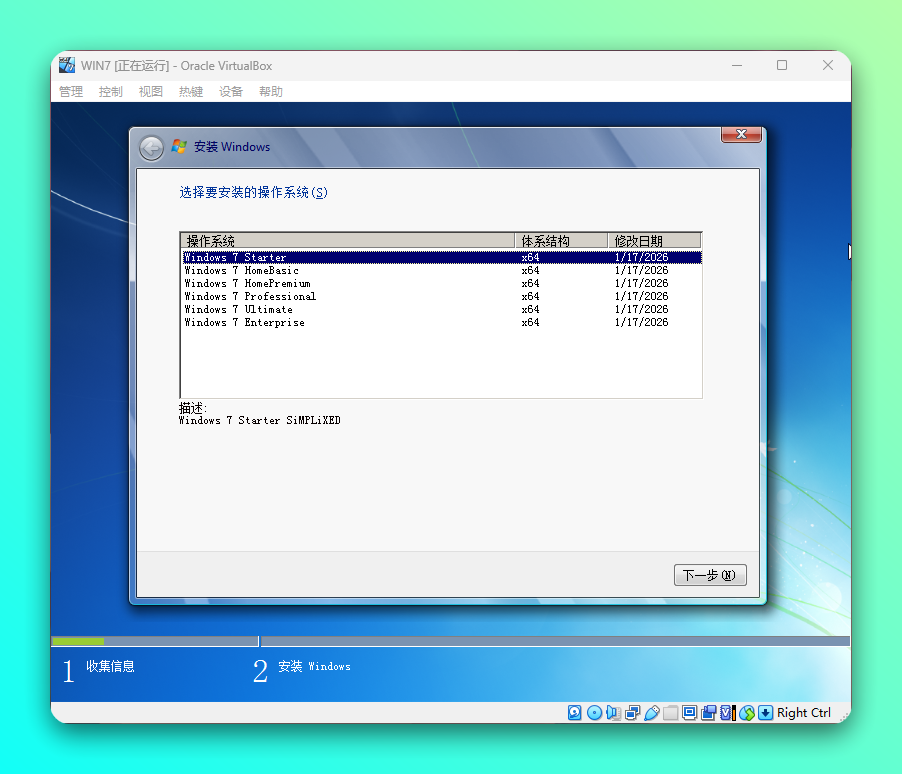This screenshot has height=774, width=902.
Task: Open the 设备 (Devices) menu
Action: 230,91
